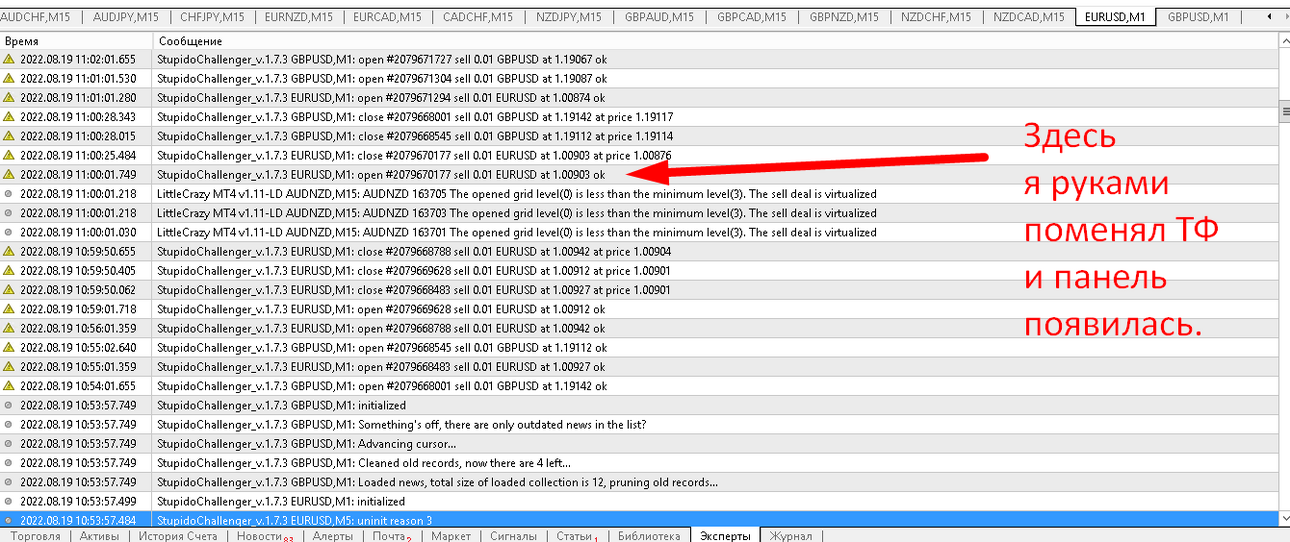This screenshot has width=1290, height=542.
Task: Click the warning icon on the 10:59:01.718 row
Action: (x=9, y=309)
